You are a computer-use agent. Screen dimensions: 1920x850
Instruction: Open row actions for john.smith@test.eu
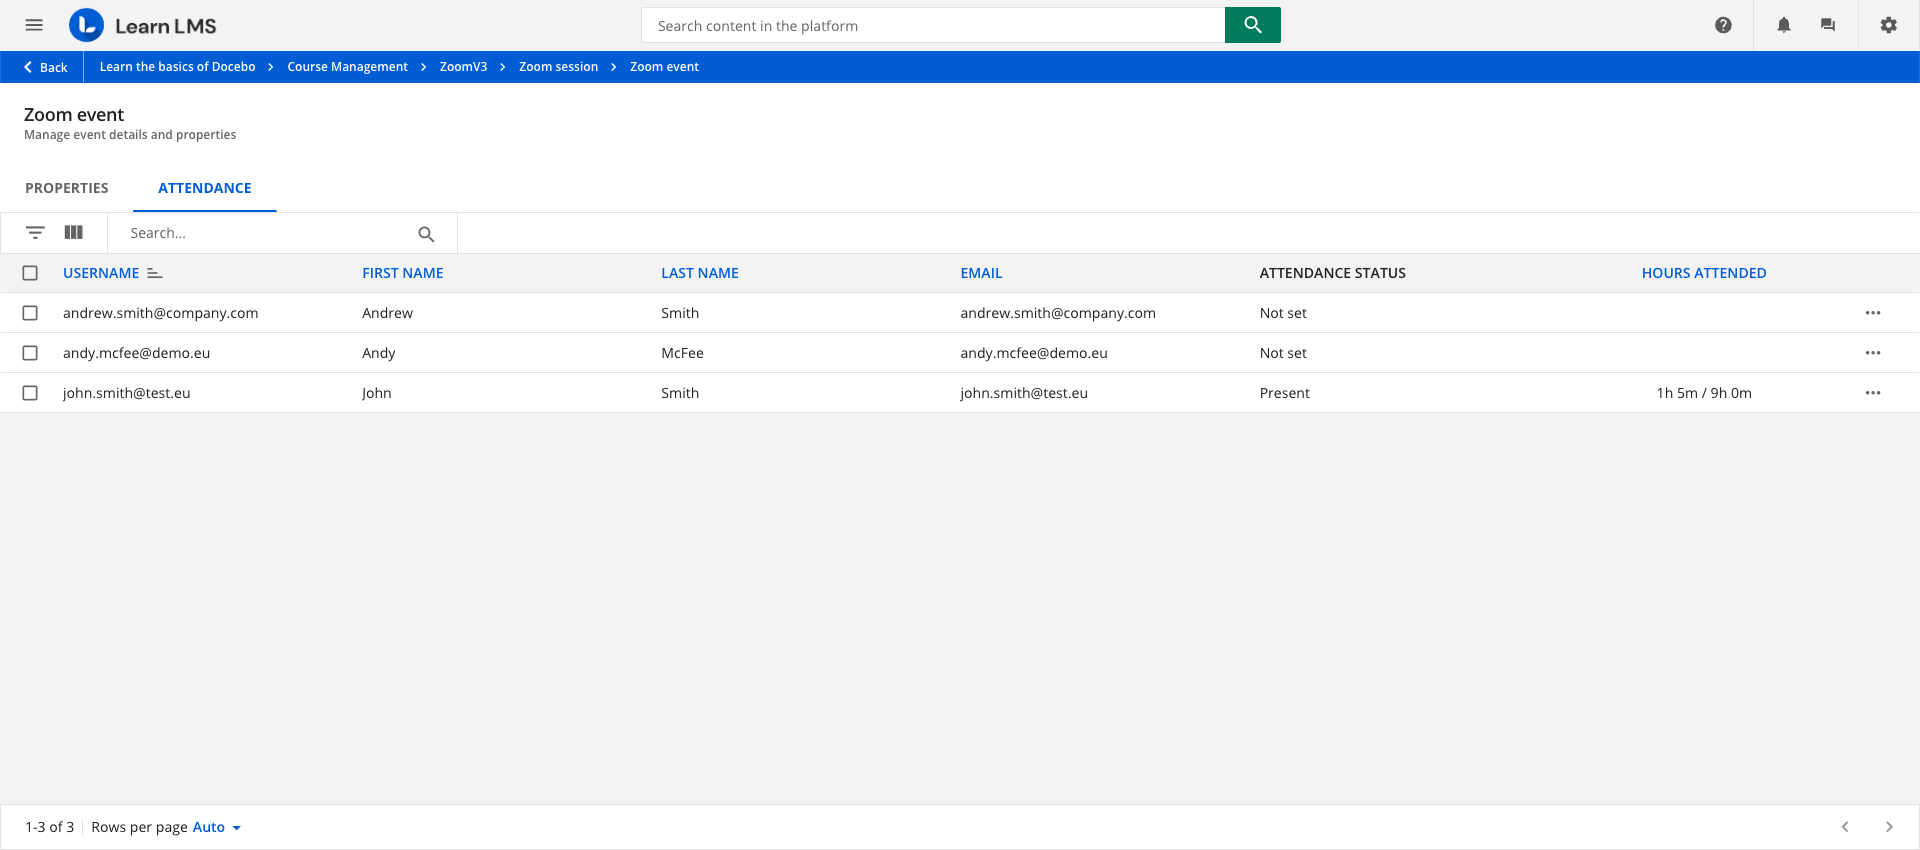coord(1873,393)
